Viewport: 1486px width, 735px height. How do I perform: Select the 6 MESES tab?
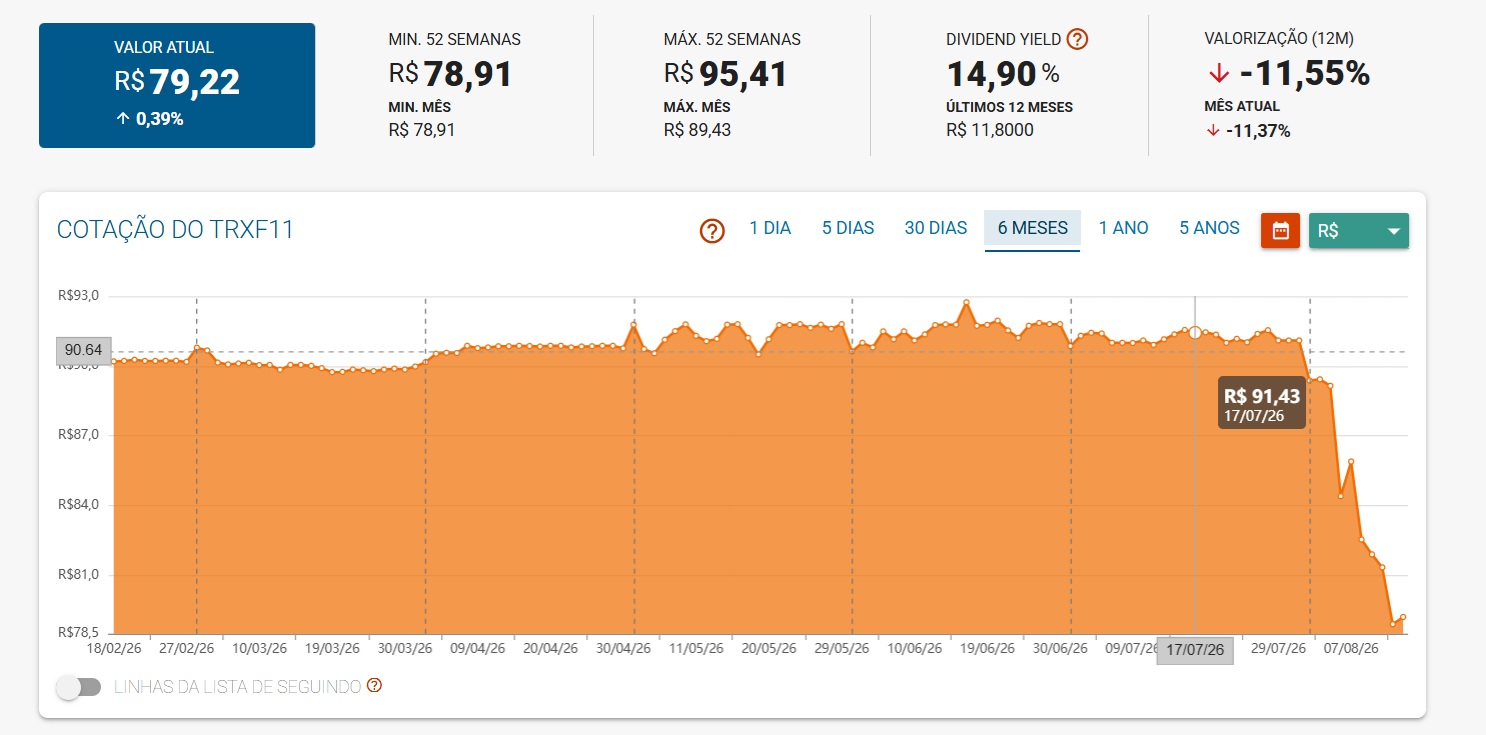click(x=1033, y=228)
